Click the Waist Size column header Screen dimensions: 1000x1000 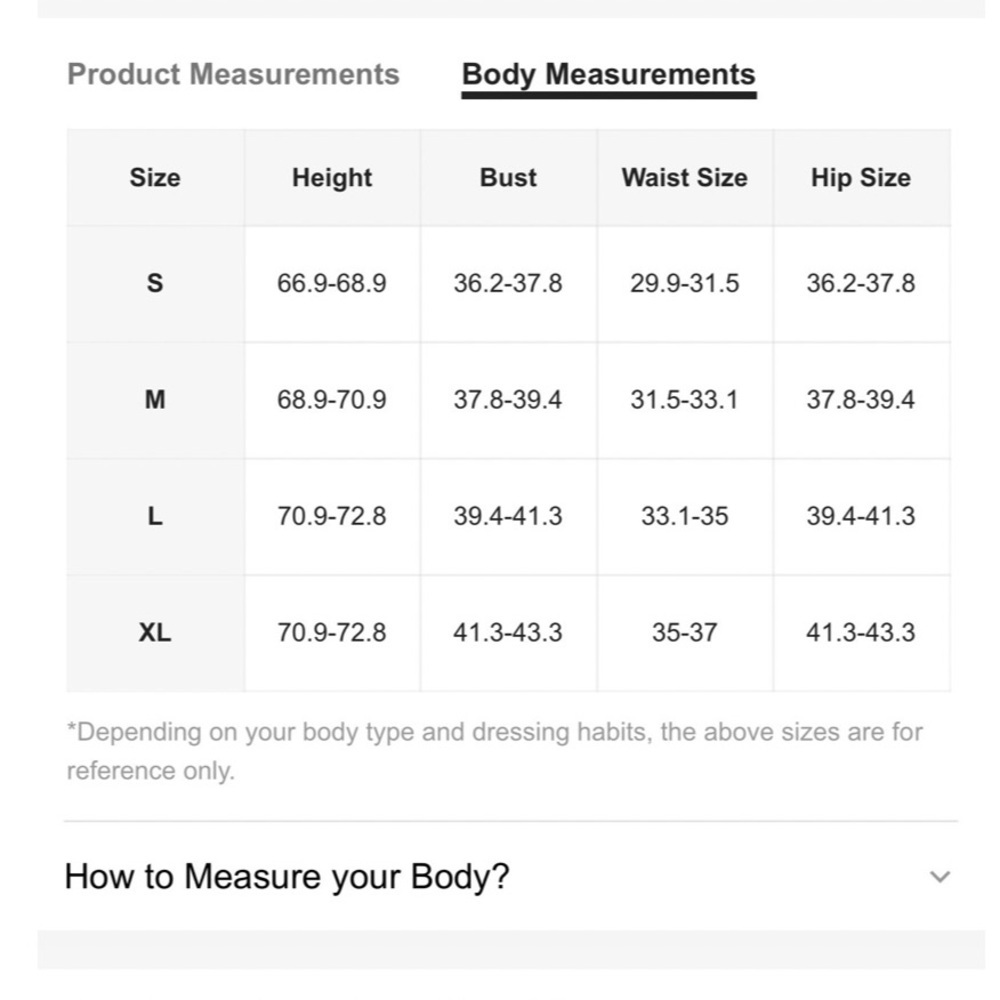pyautogui.click(x=685, y=177)
